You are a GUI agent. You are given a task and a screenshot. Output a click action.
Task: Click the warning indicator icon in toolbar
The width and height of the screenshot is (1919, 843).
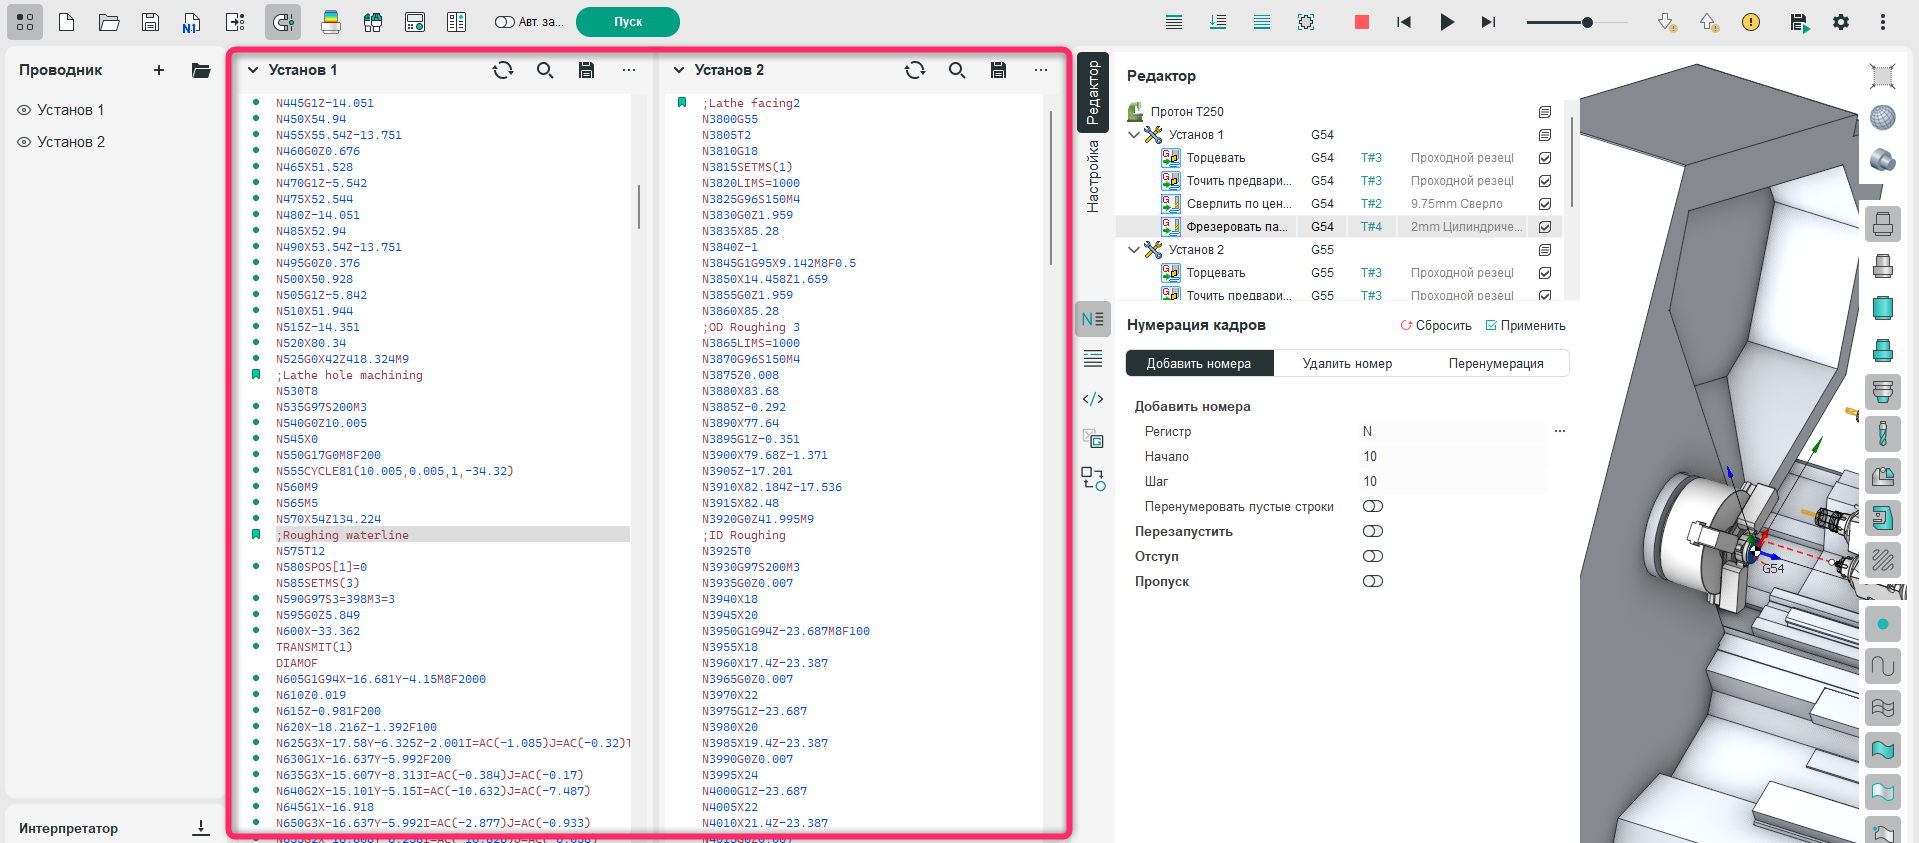1750,22
